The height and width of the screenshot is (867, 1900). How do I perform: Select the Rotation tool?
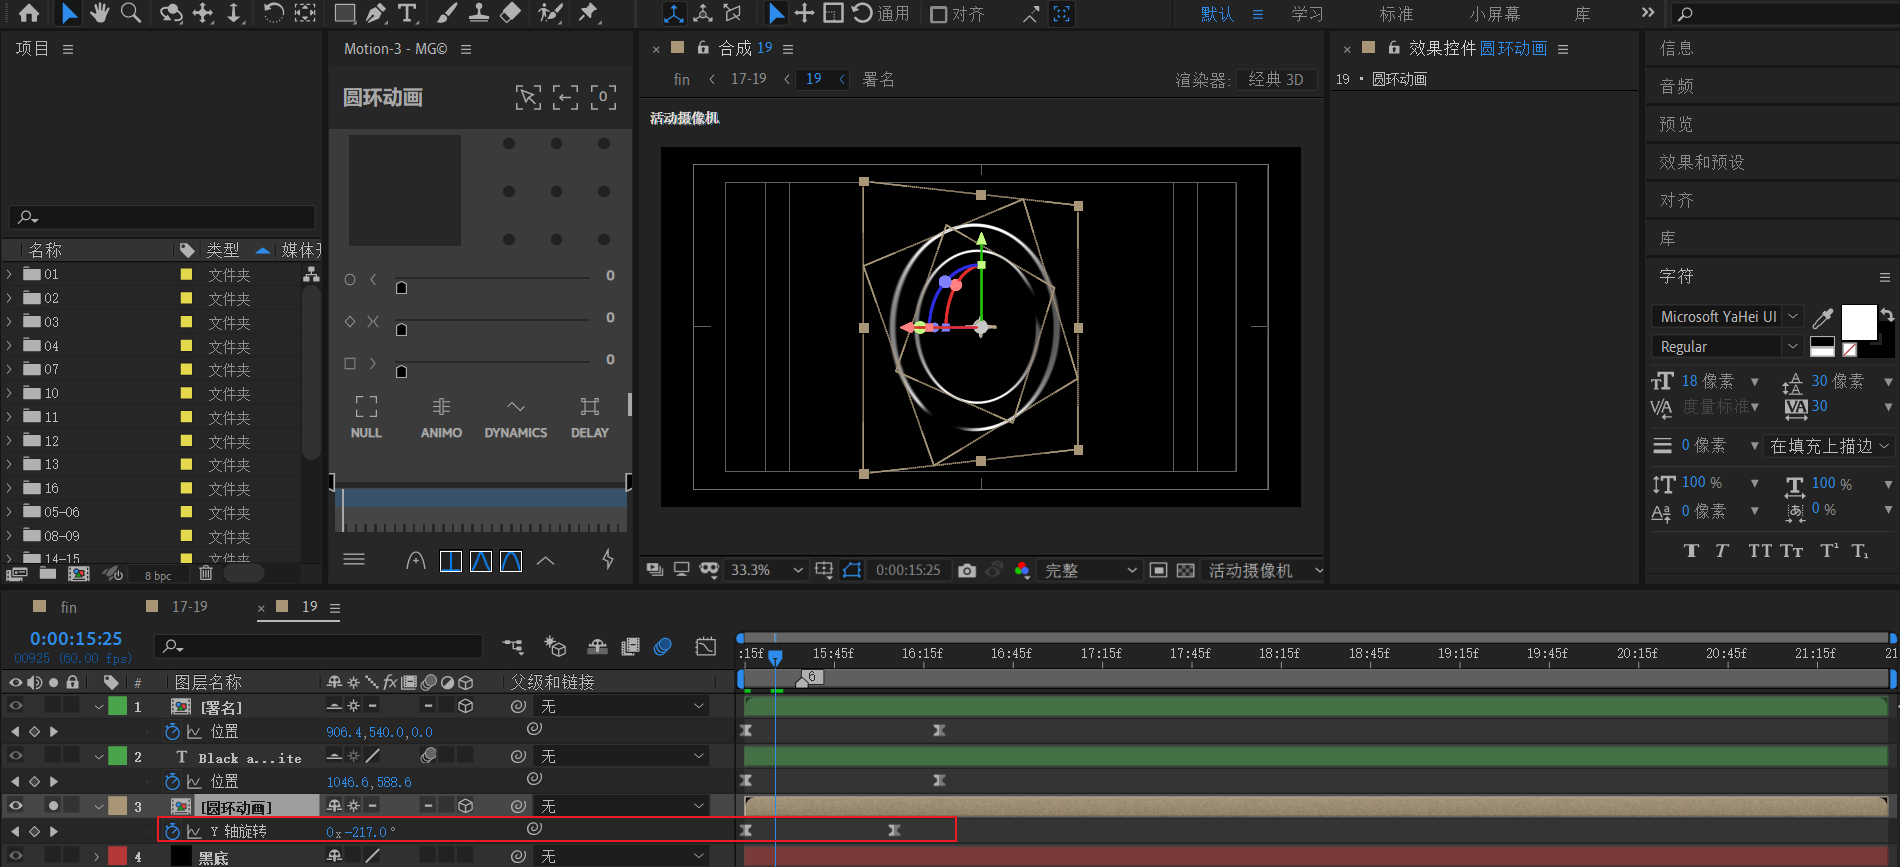tap(273, 13)
